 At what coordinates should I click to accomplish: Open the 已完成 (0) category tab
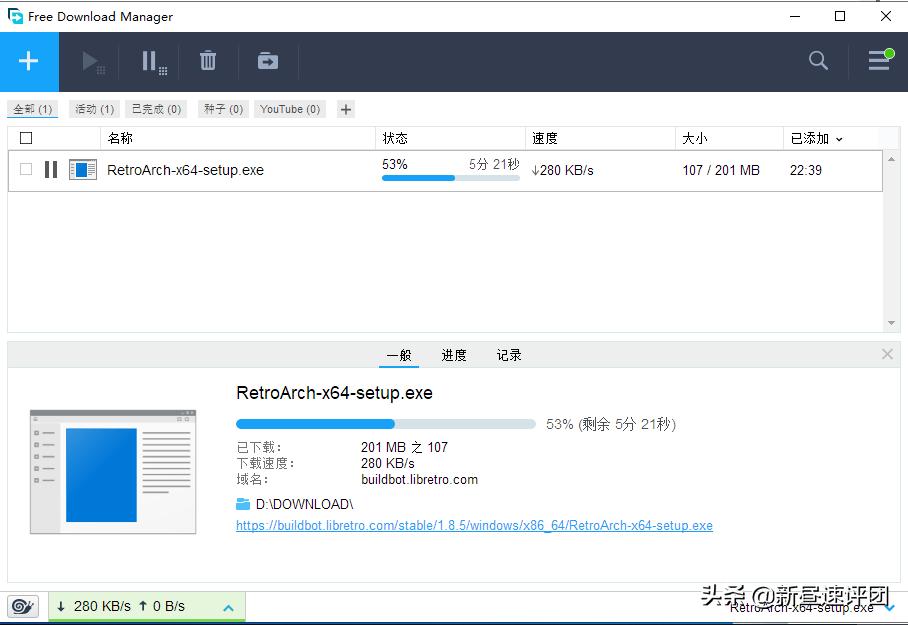(x=156, y=109)
